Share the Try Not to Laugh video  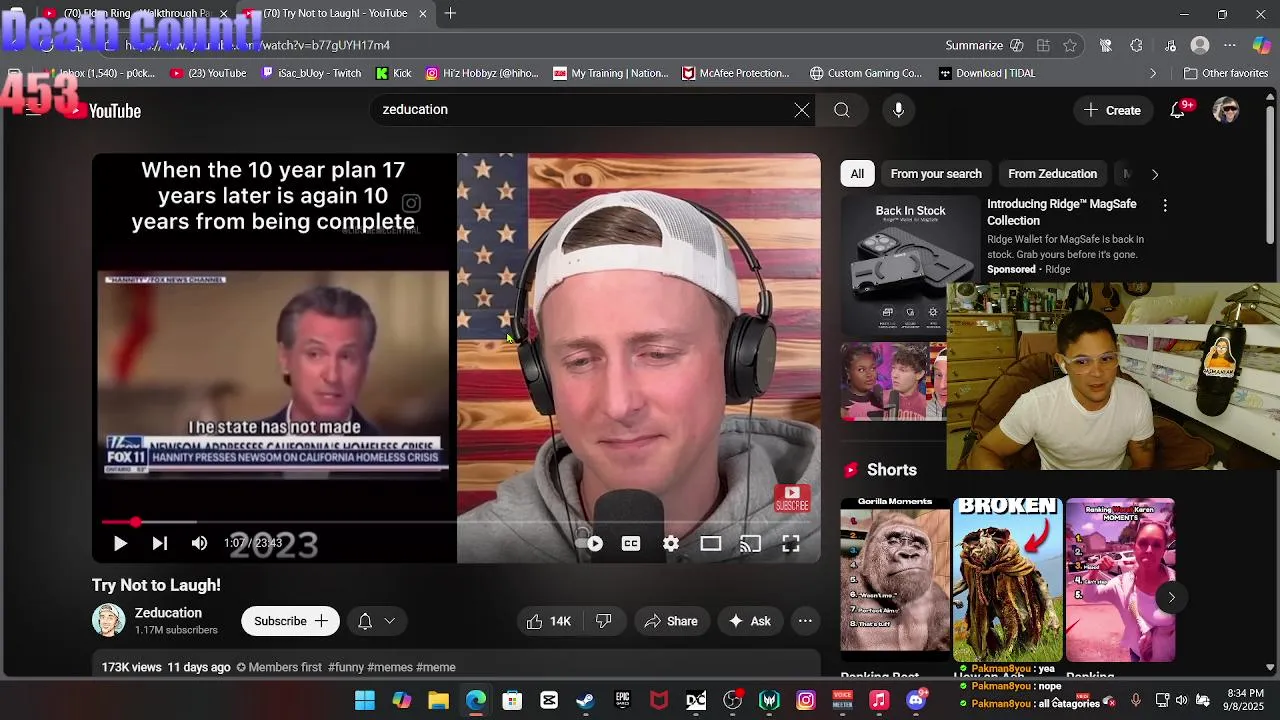(x=671, y=621)
